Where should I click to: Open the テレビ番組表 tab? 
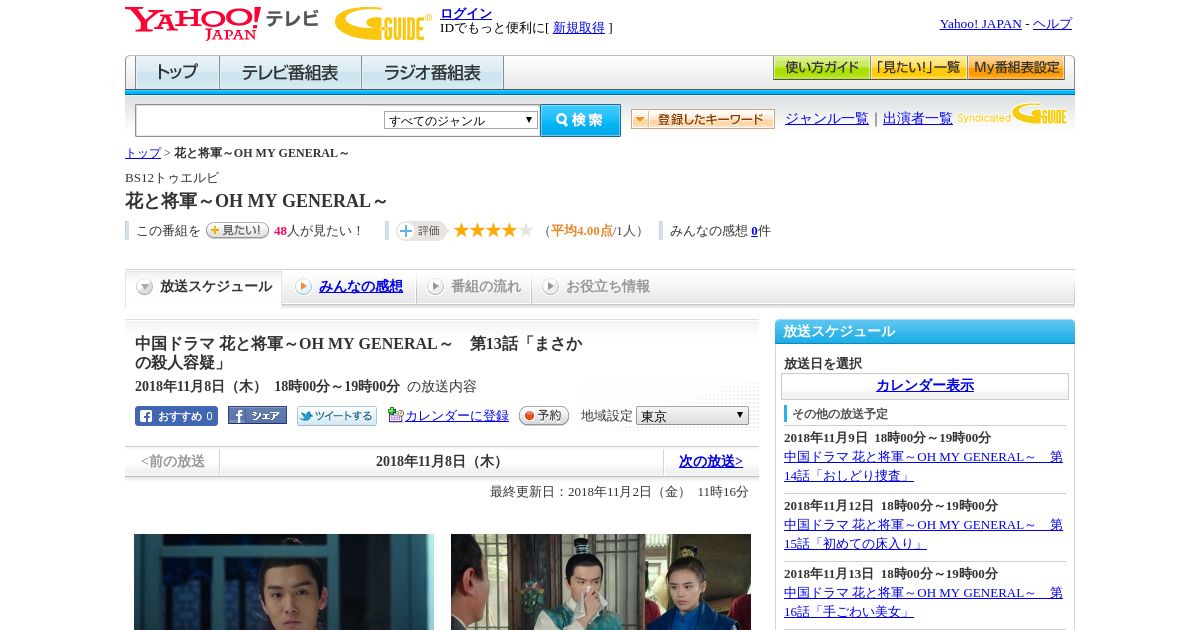(290, 72)
